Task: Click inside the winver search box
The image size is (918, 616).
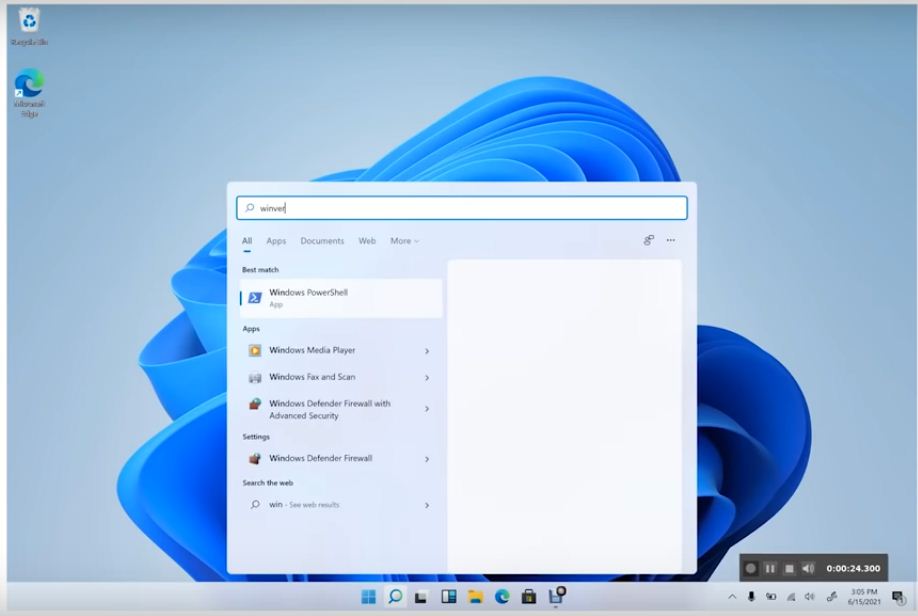Action: pos(461,208)
